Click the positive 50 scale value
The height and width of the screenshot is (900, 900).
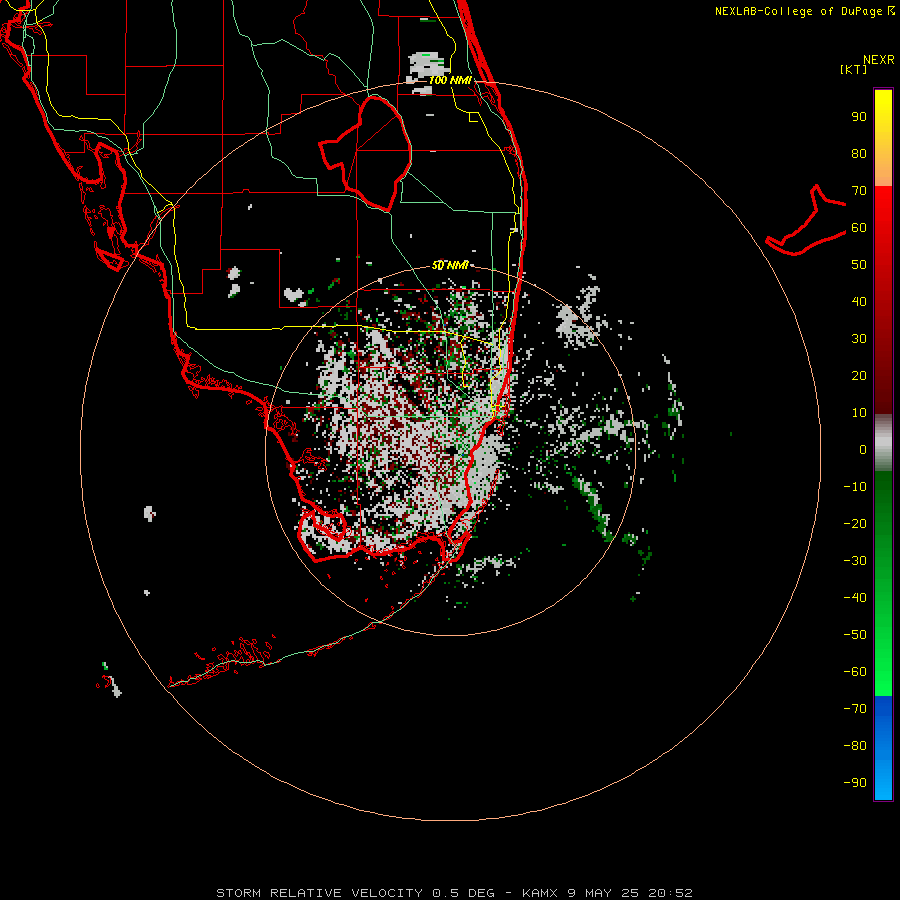coord(859,265)
